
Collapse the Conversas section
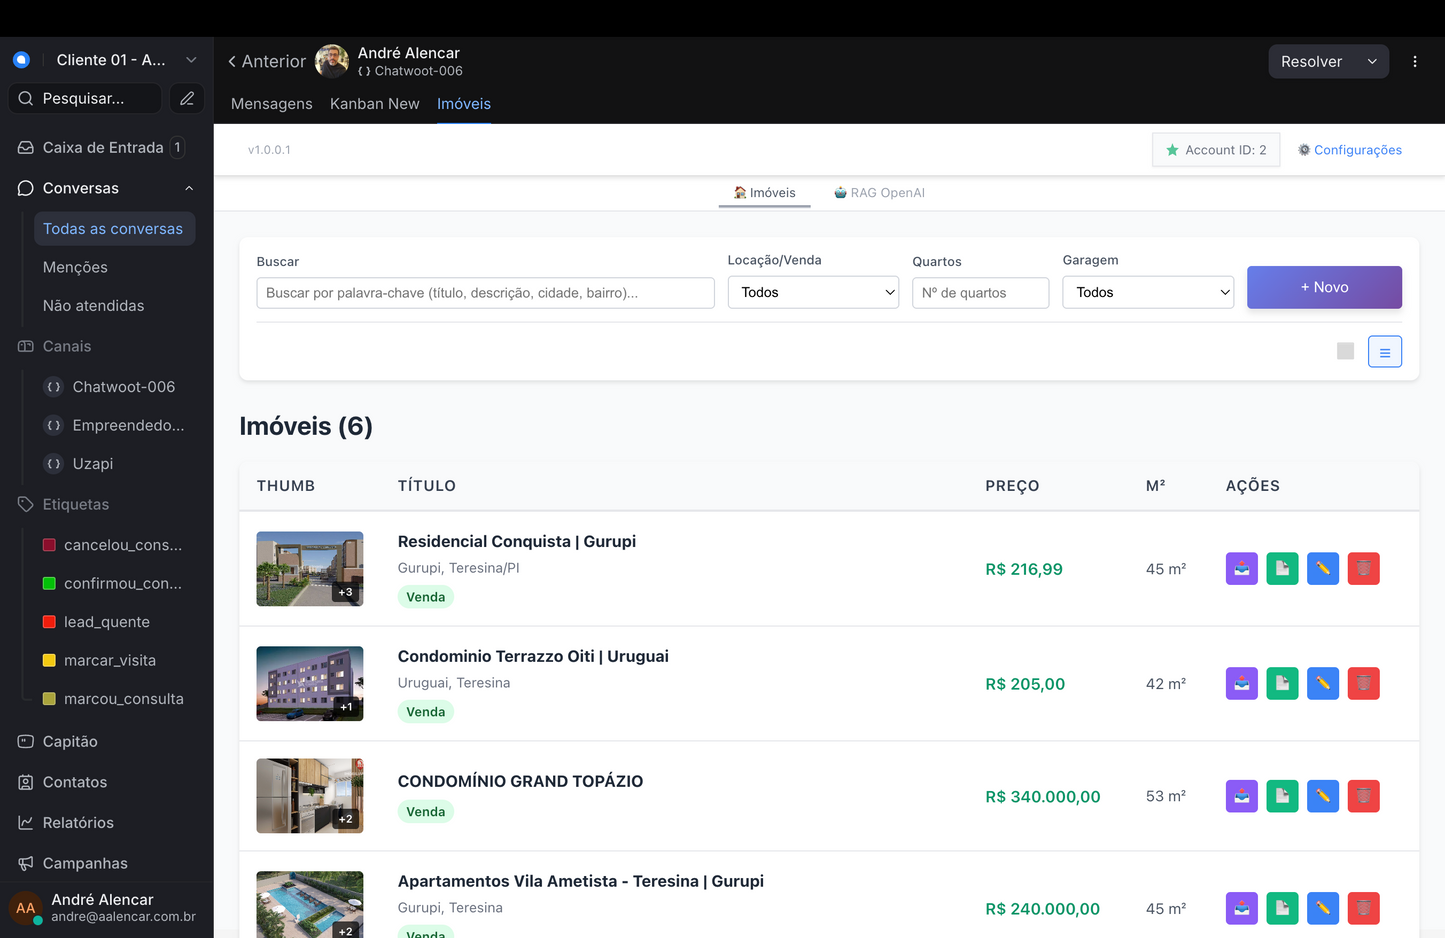(x=188, y=188)
